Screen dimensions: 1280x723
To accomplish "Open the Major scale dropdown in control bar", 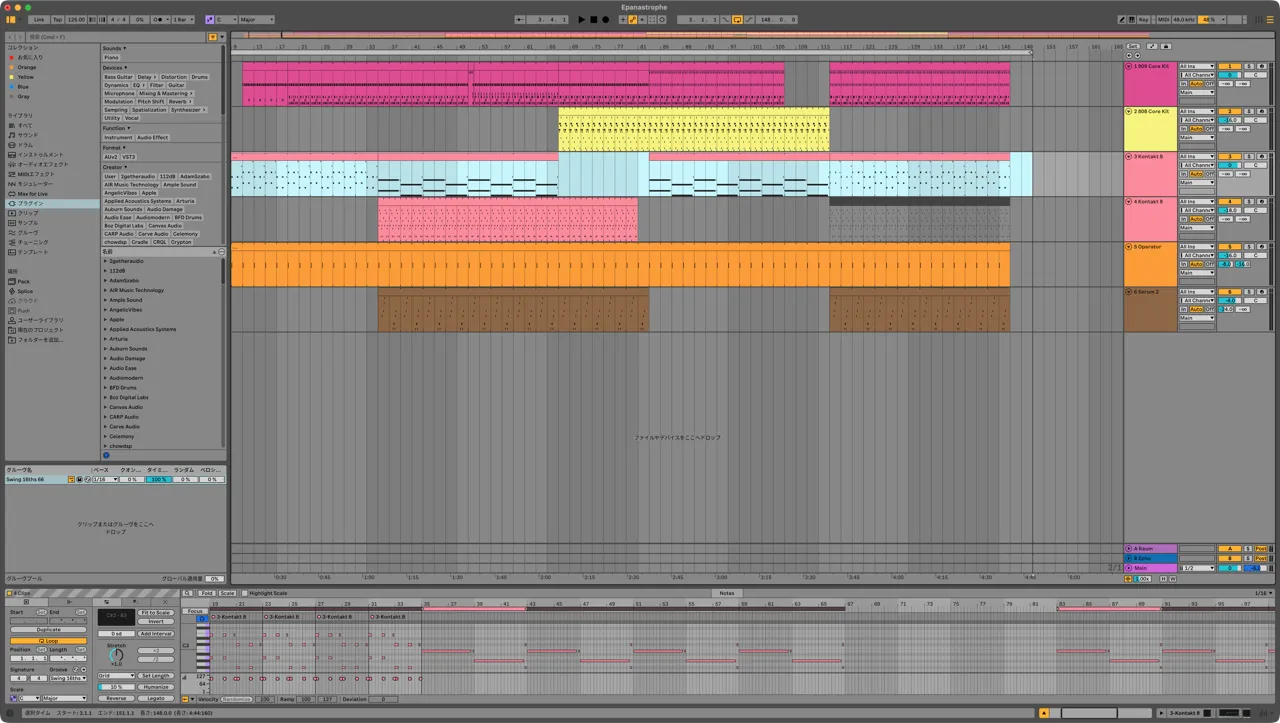I will 256,19.
